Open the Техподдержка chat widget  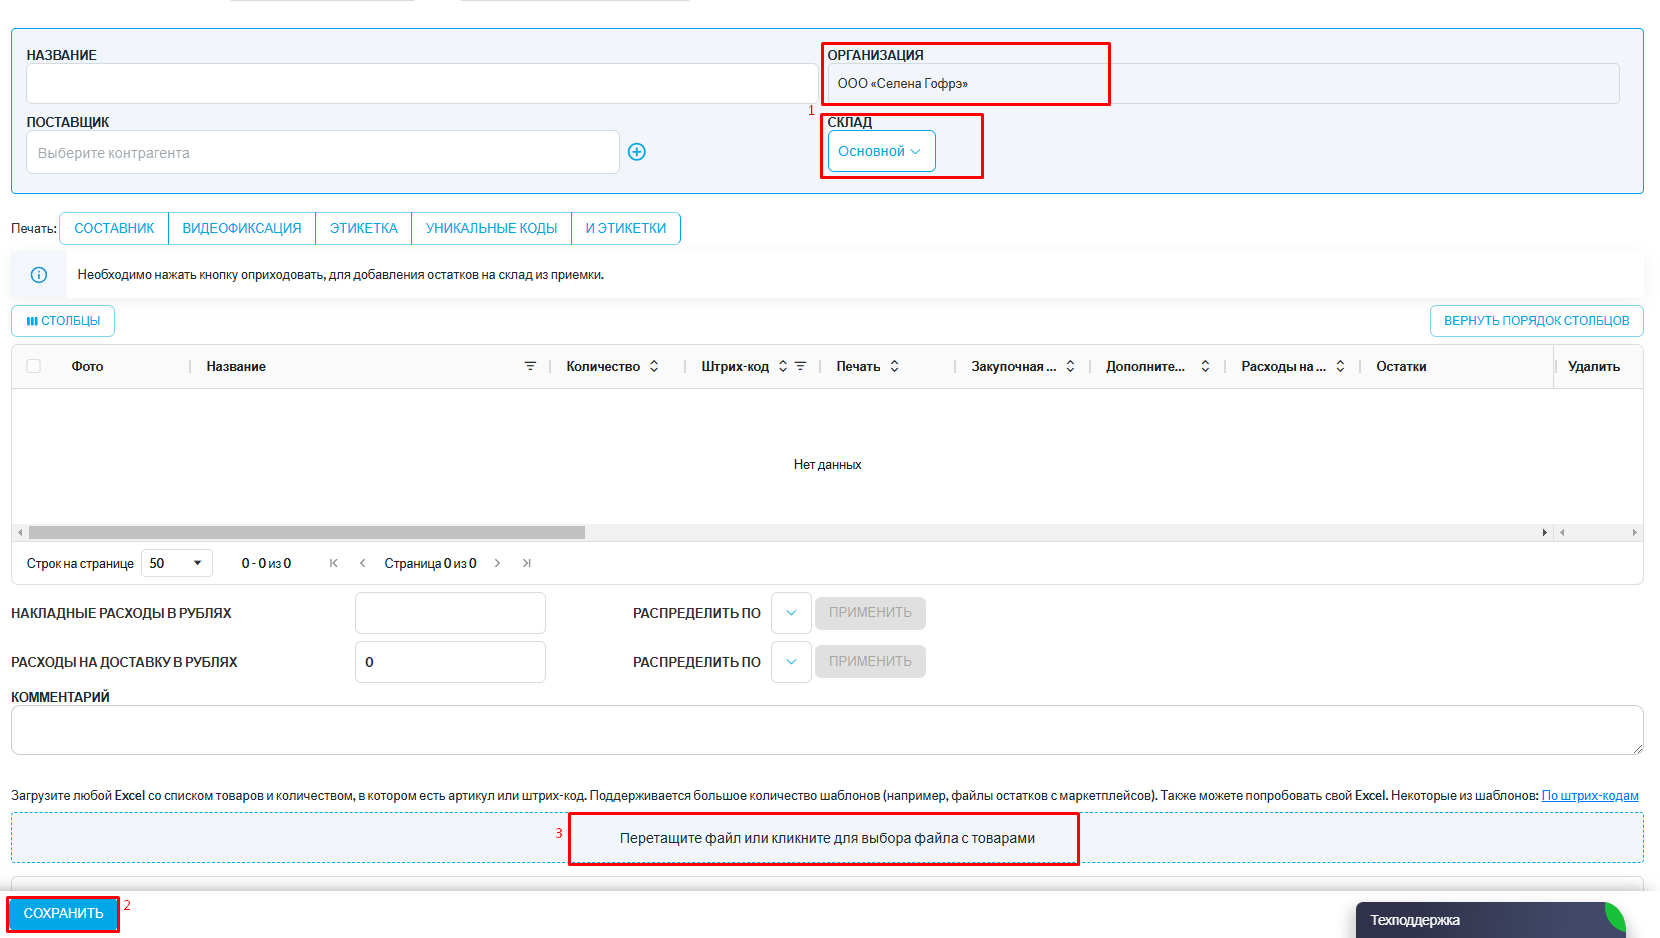point(1490,920)
